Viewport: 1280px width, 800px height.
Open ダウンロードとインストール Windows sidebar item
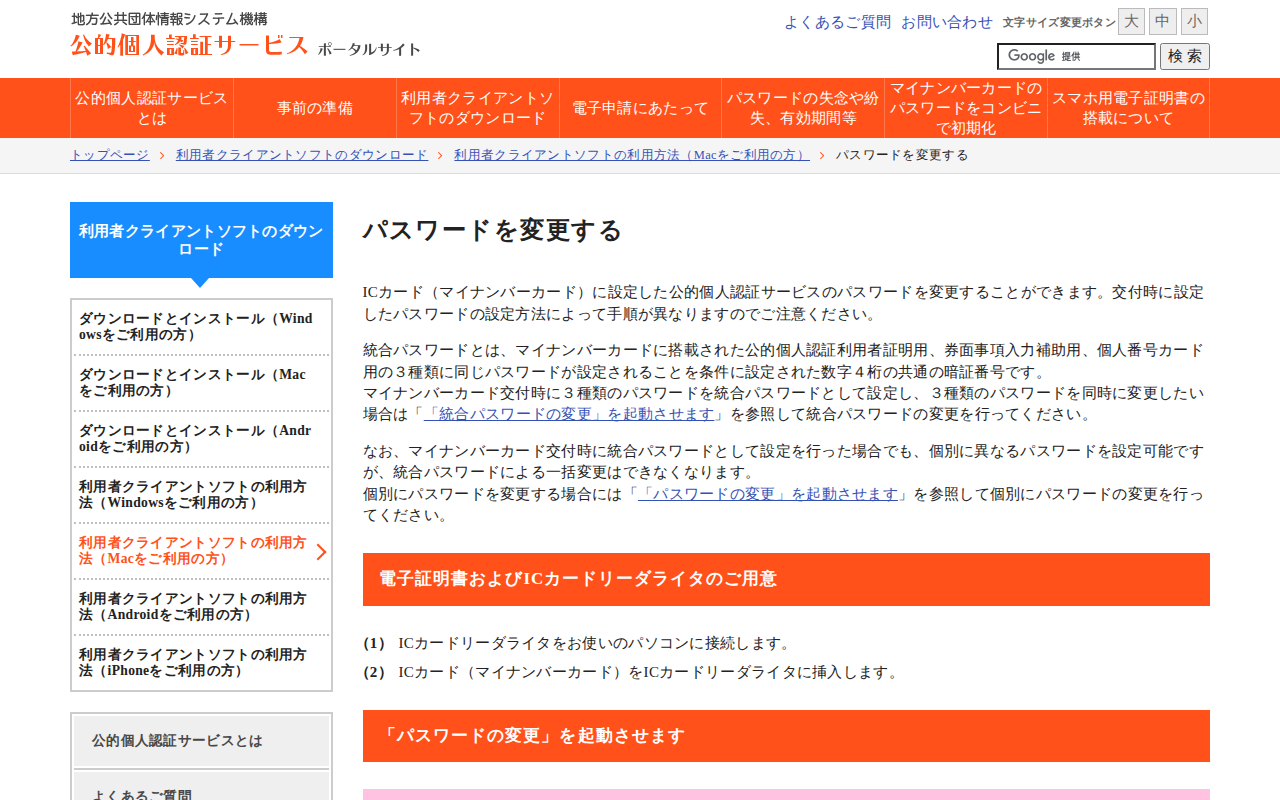[x=201, y=327]
